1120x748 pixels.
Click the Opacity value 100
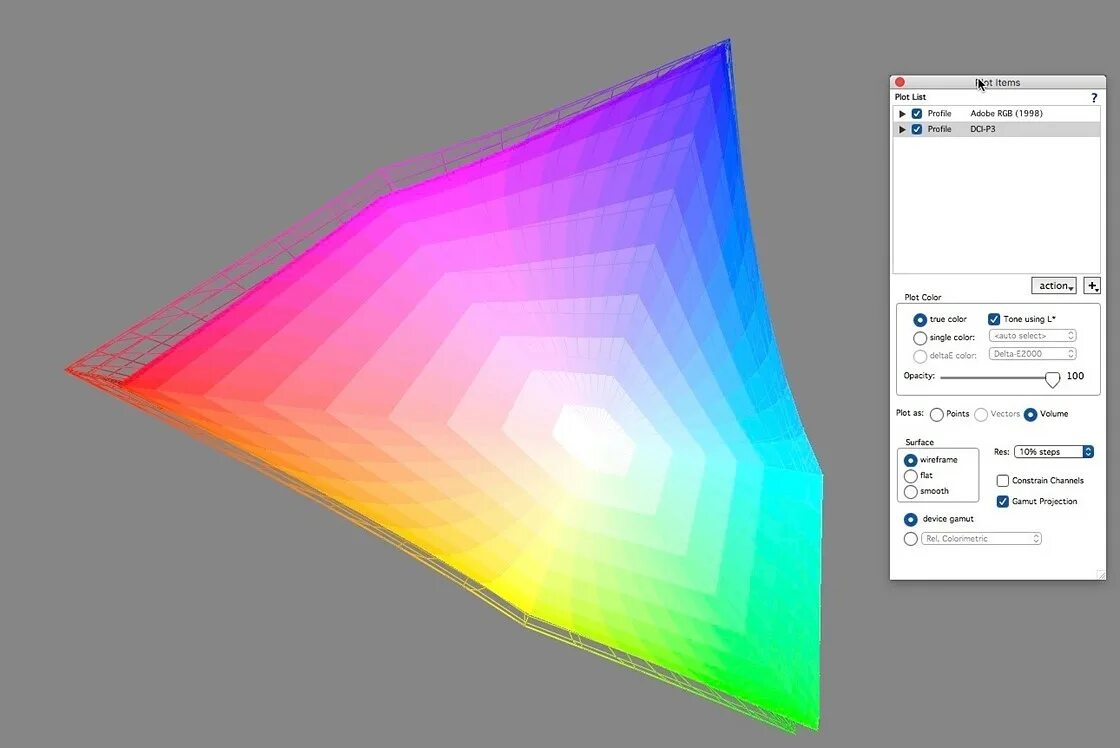click(1075, 376)
